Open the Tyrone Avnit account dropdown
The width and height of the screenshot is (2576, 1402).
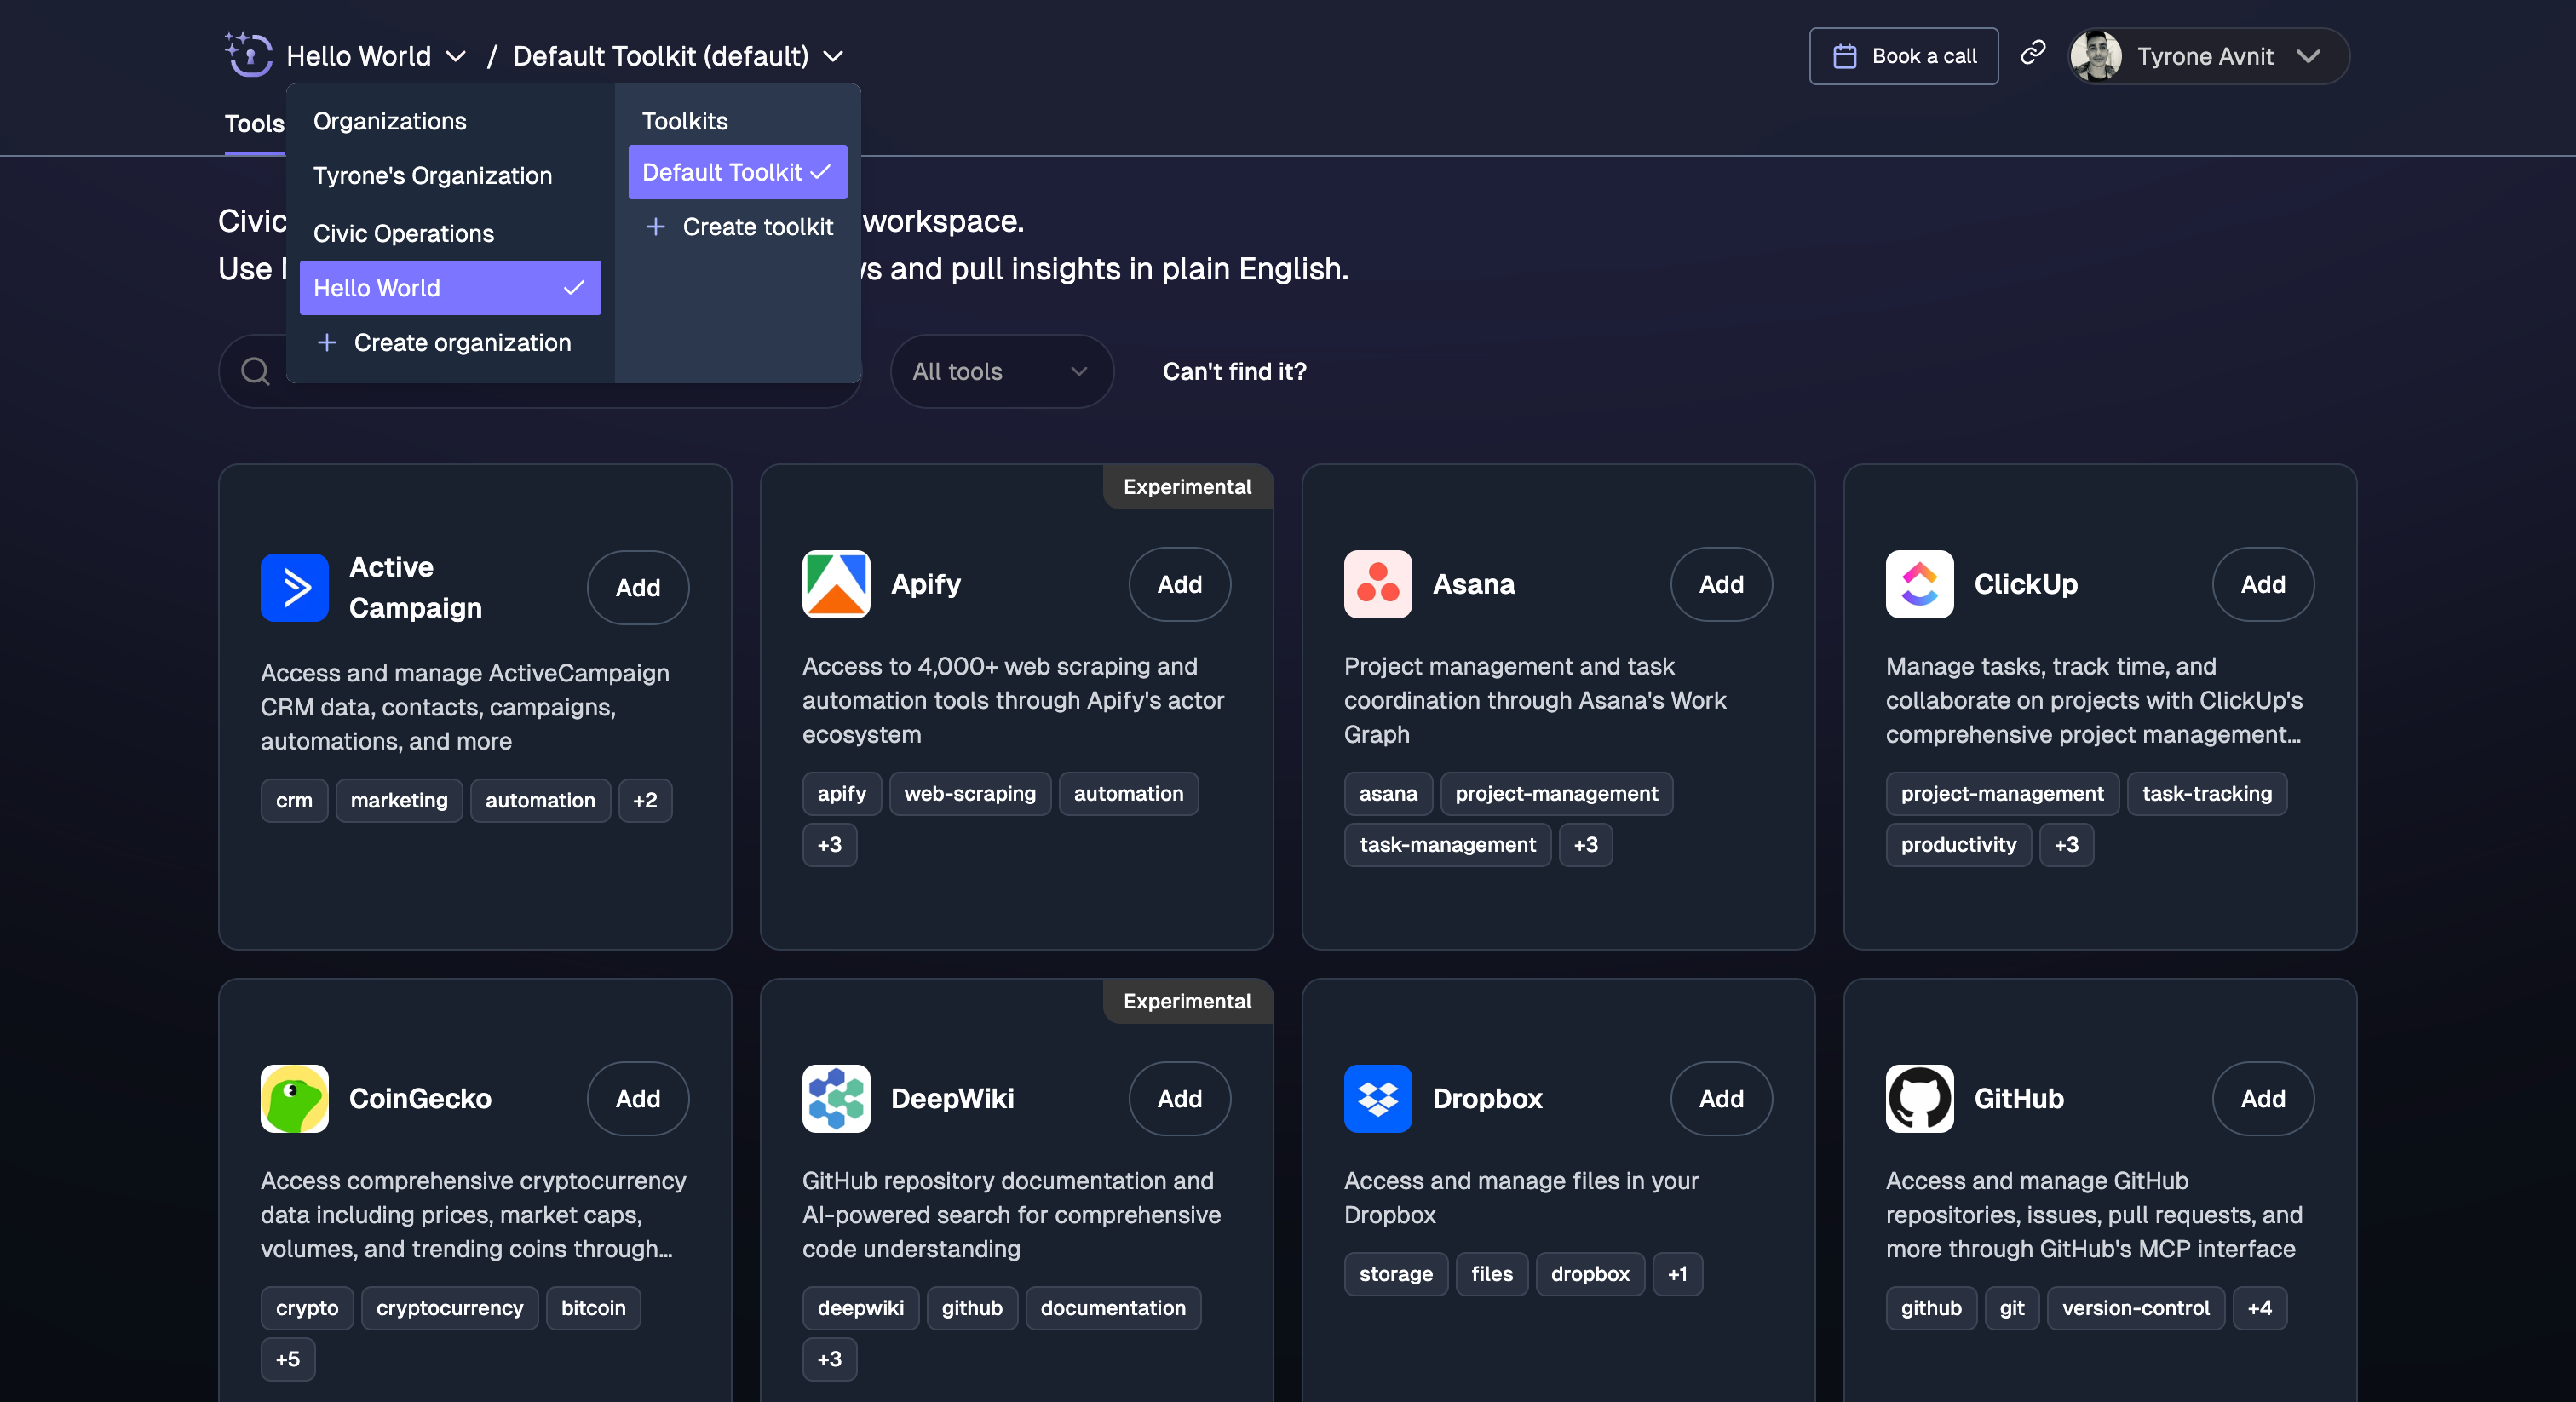pyautogui.click(x=2206, y=56)
